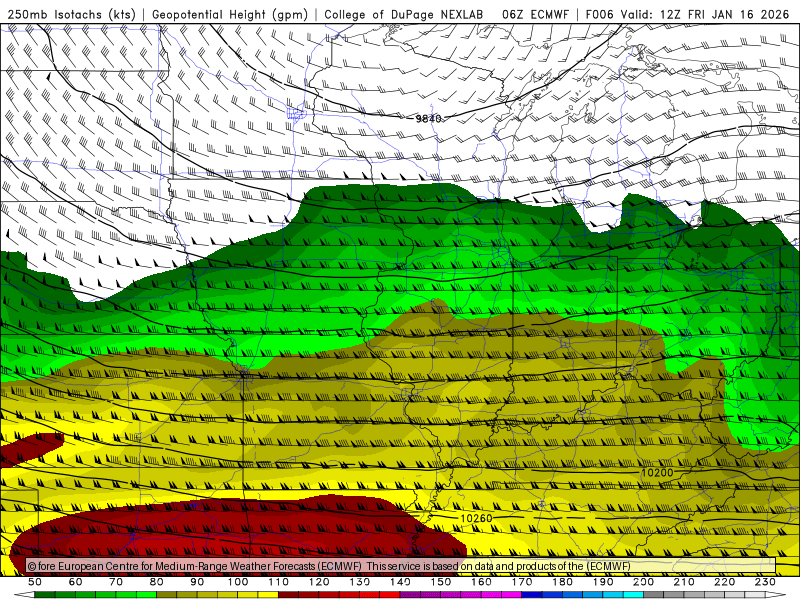The height and width of the screenshot is (600, 800).
Task: Click the 10200 height contour label
Action: tap(657, 472)
